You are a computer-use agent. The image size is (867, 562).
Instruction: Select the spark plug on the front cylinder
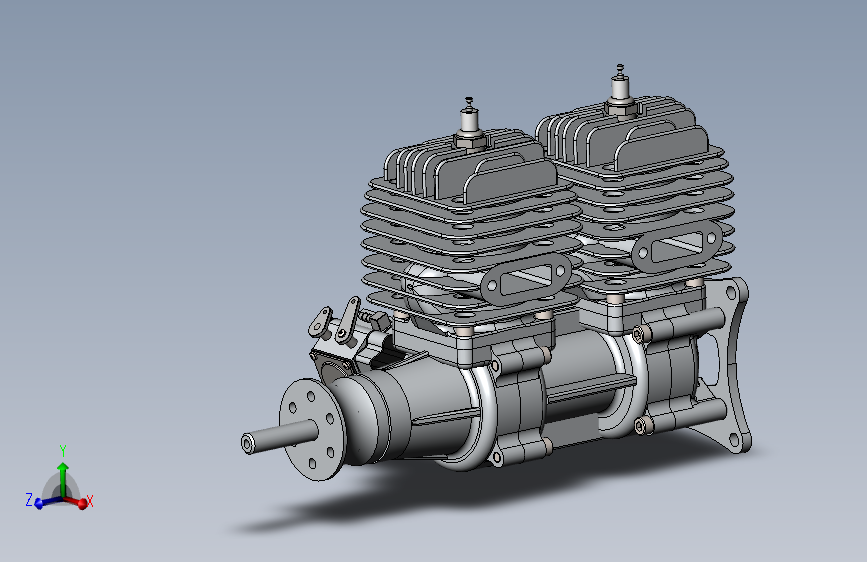tap(469, 125)
